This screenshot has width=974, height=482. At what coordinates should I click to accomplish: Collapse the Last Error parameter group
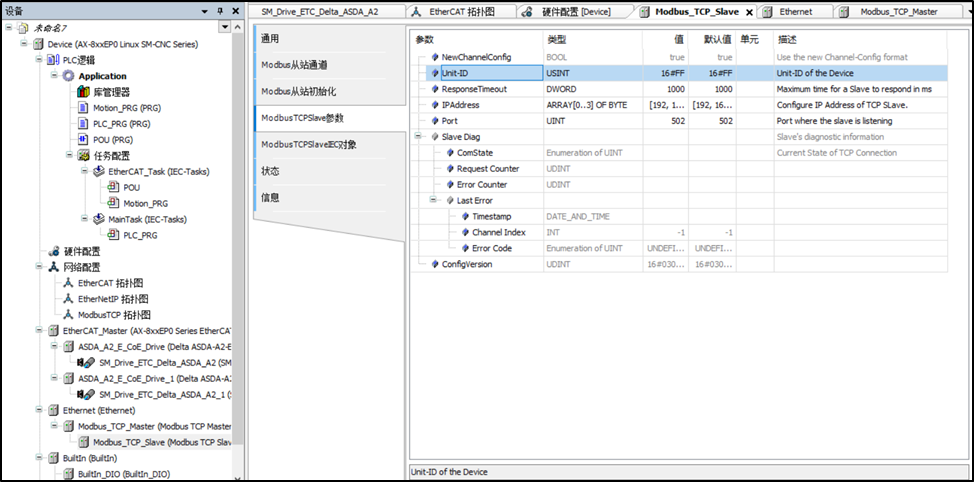434,200
